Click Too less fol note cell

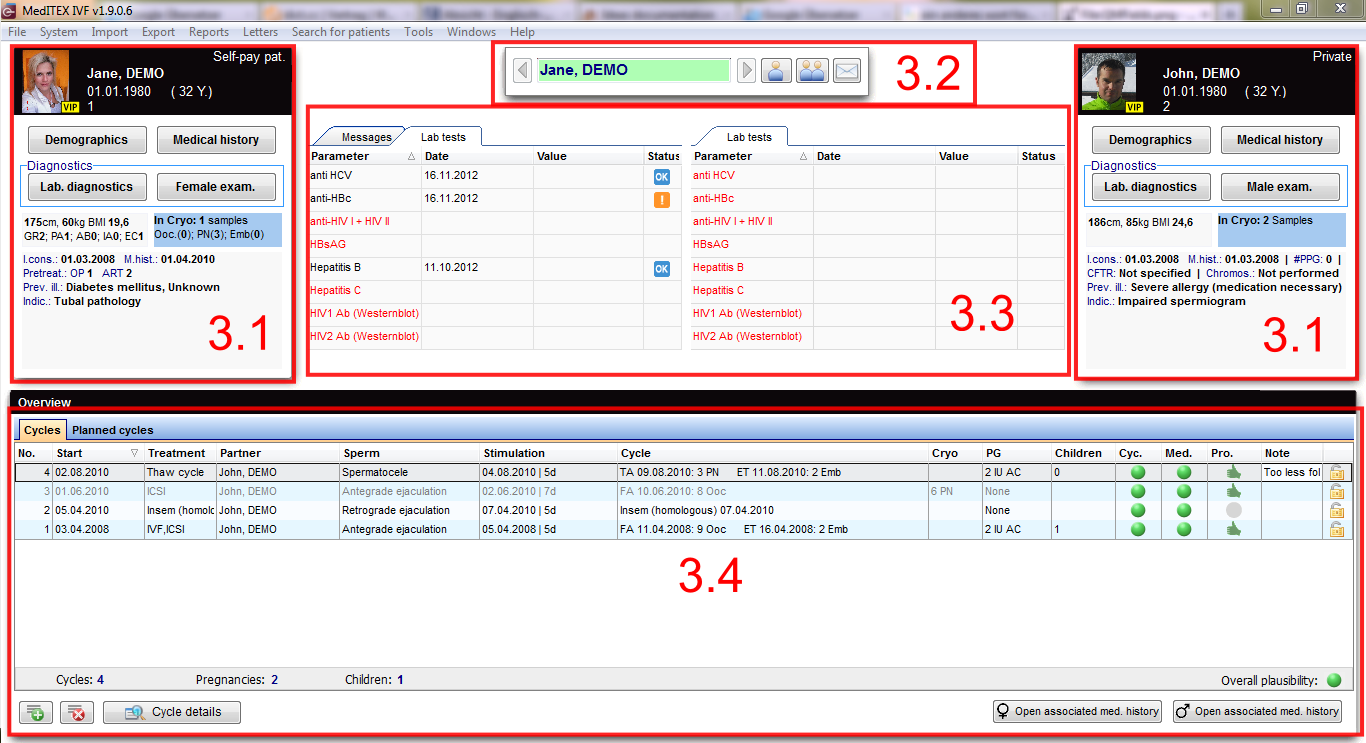coord(1292,472)
